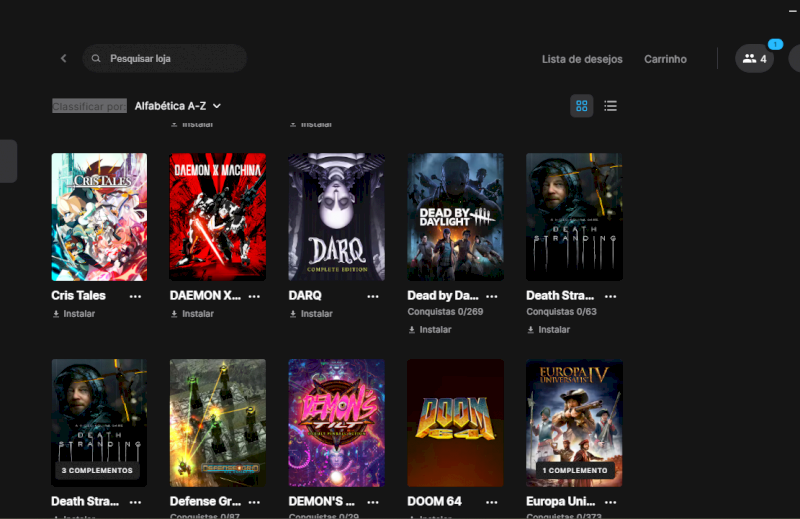Open the DOOM 64 cover thumbnail
800x519 pixels.
[x=456, y=423]
